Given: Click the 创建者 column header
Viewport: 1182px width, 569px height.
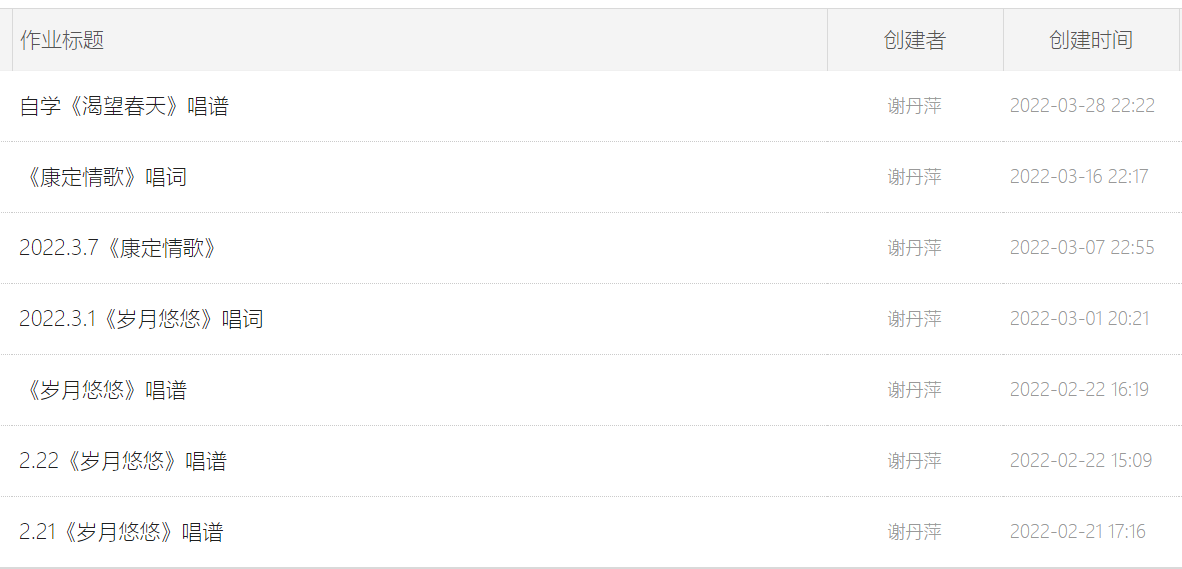Looking at the screenshot, I should pos(914,40).
